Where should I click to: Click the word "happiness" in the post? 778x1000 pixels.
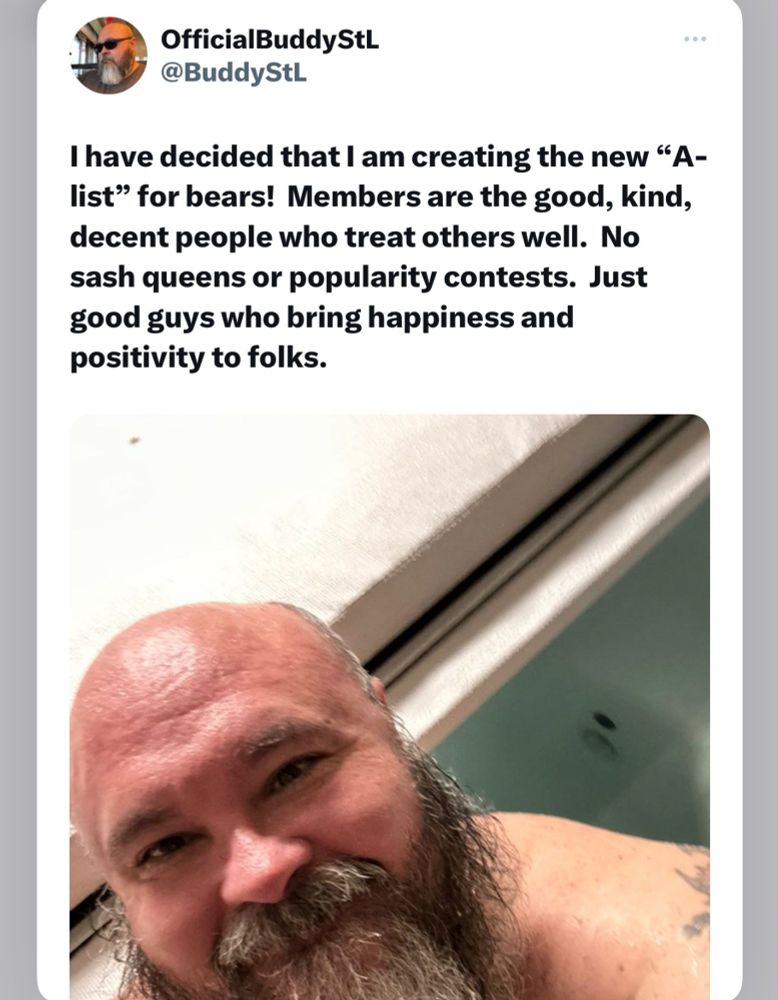(441, 318)
